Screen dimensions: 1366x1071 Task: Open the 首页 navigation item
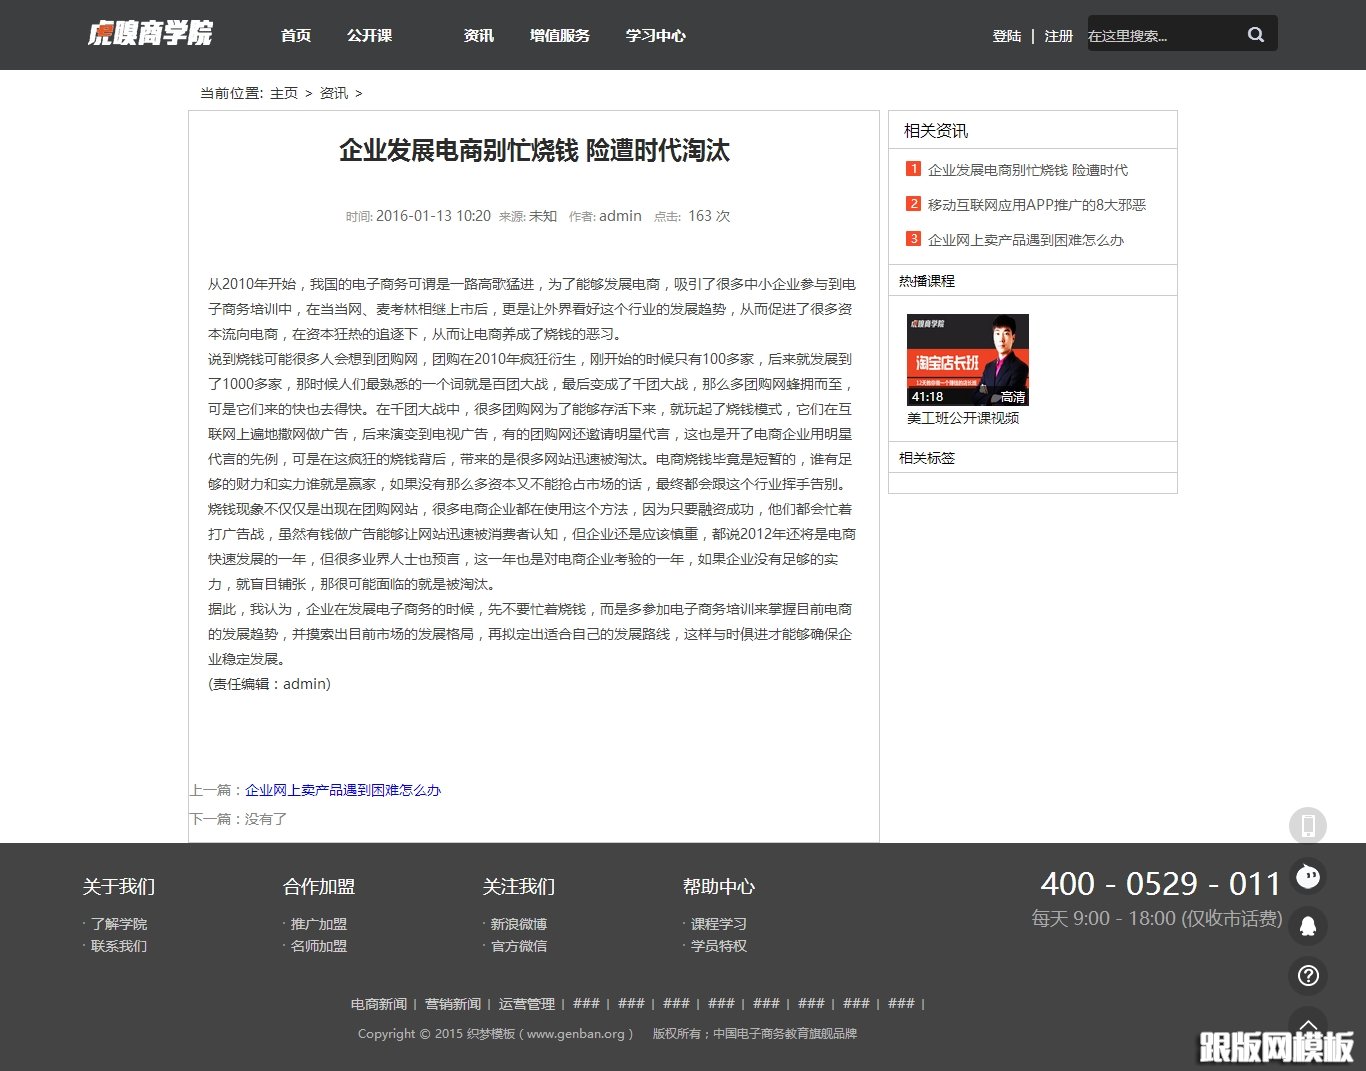pos(297,35)
